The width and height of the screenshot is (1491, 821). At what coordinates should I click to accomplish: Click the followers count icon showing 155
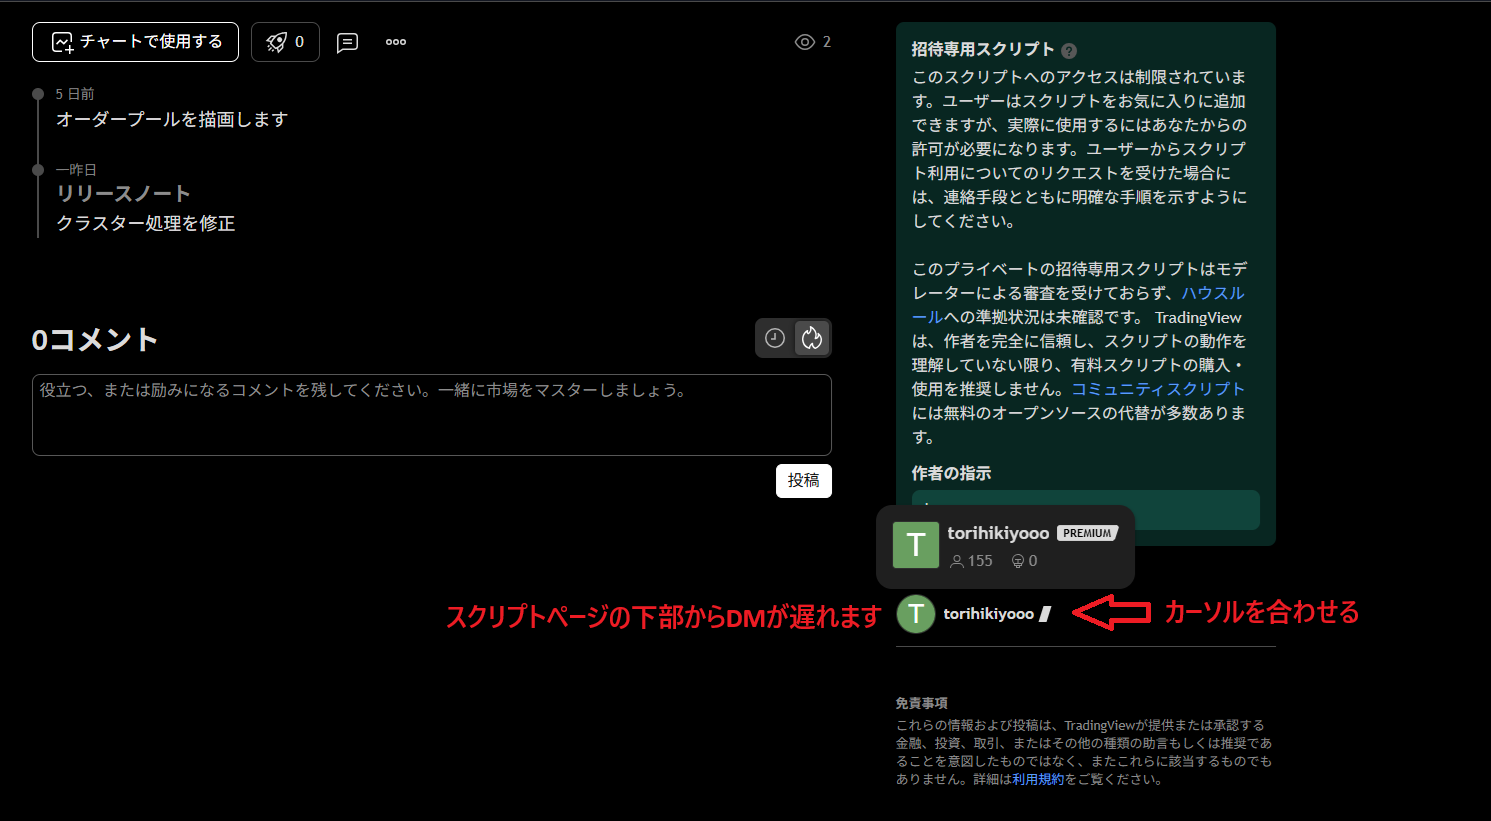pos(955,561)
